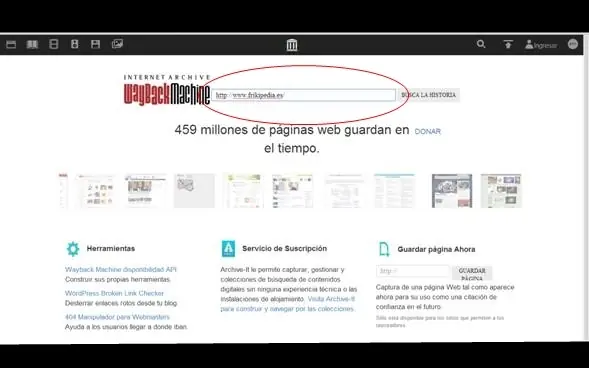Click 'Desterrar enlaces rotos desde tu blog' text
The image size is (589, 368).
pyautogui.click(x=121, y=303)
